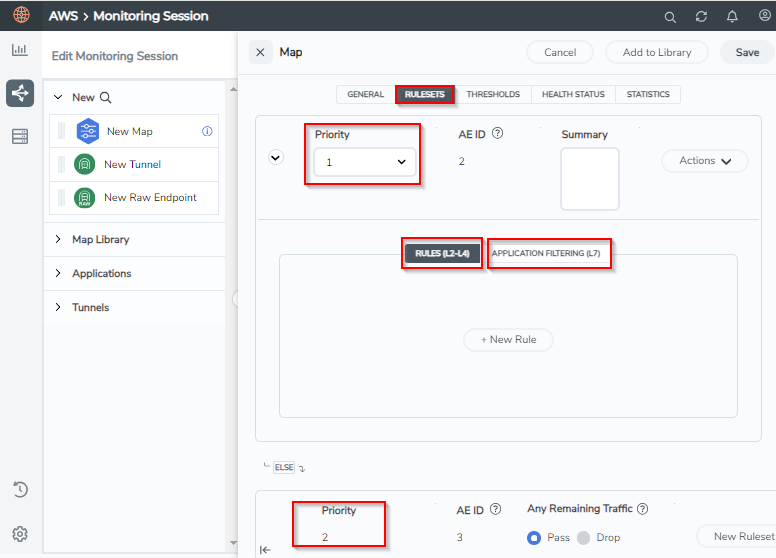Open the user profile icon
The width and height of the screenshot is (776, 558).
coord(765,15)
